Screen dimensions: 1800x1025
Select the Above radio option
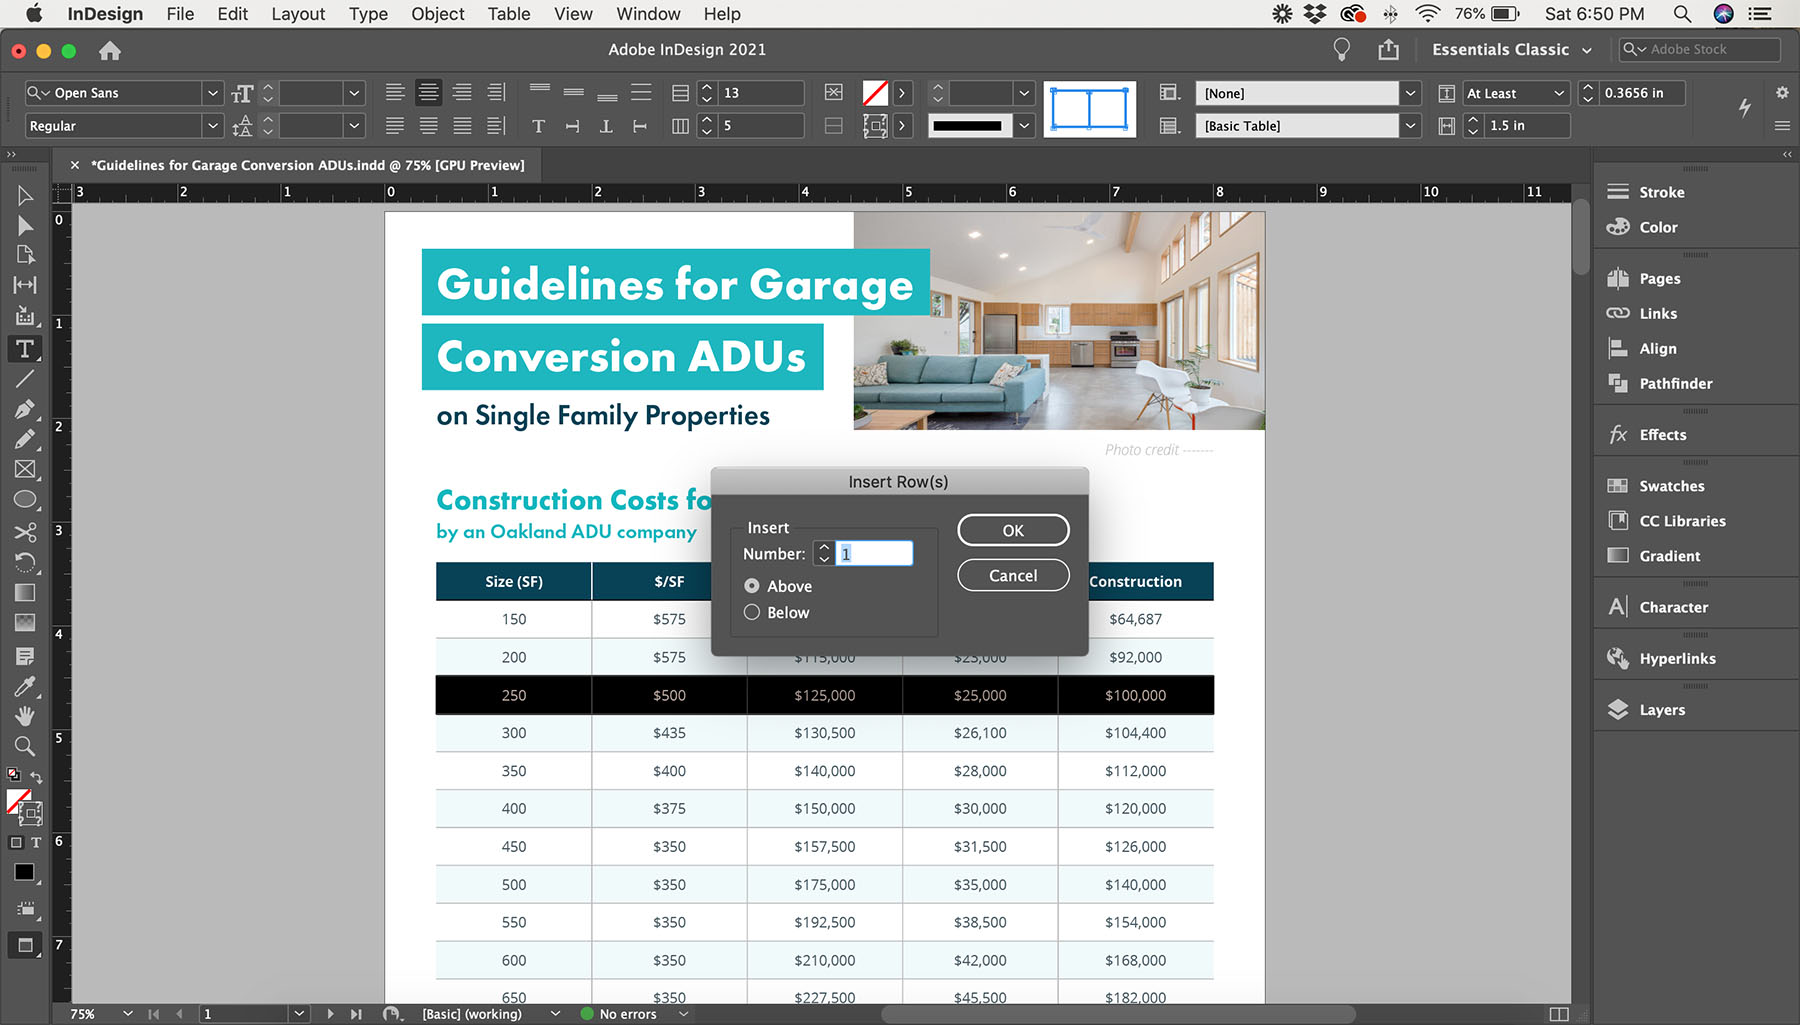752,586
